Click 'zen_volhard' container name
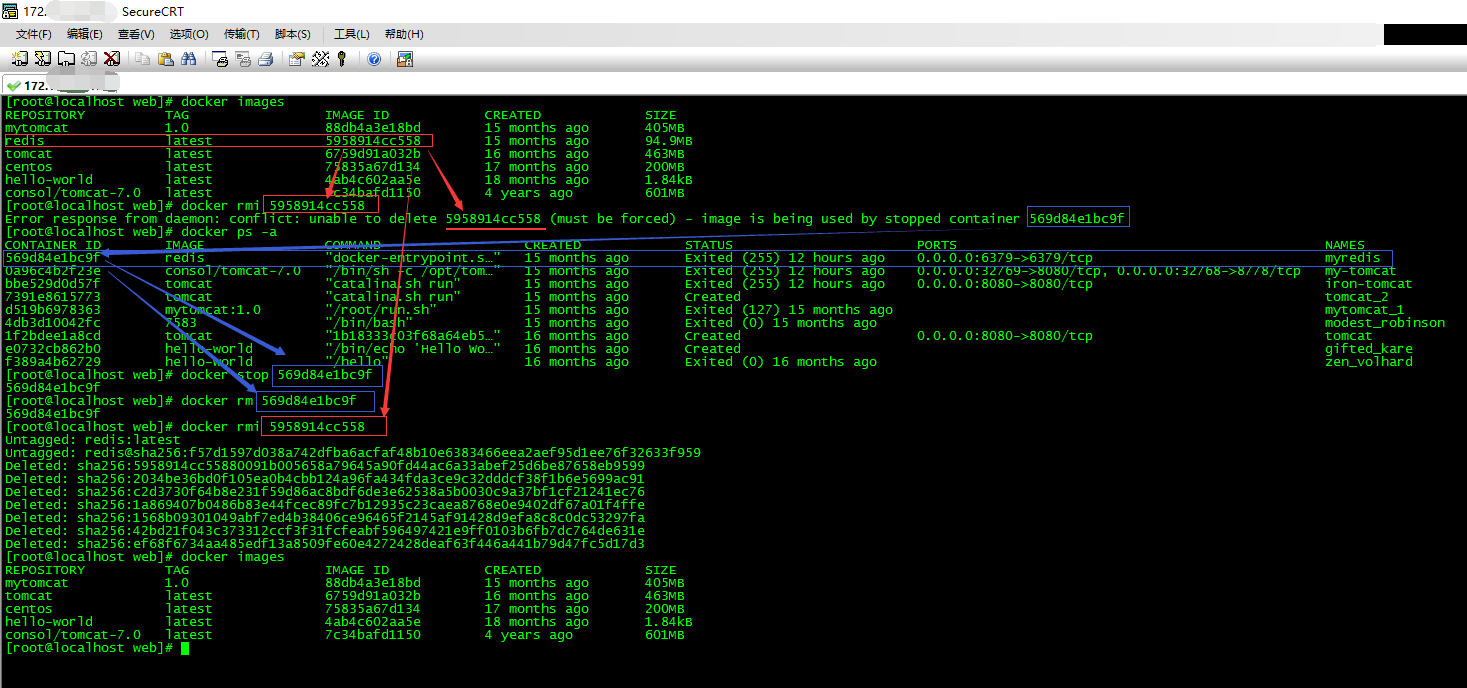1467x688 pixels. point(1369,362)
